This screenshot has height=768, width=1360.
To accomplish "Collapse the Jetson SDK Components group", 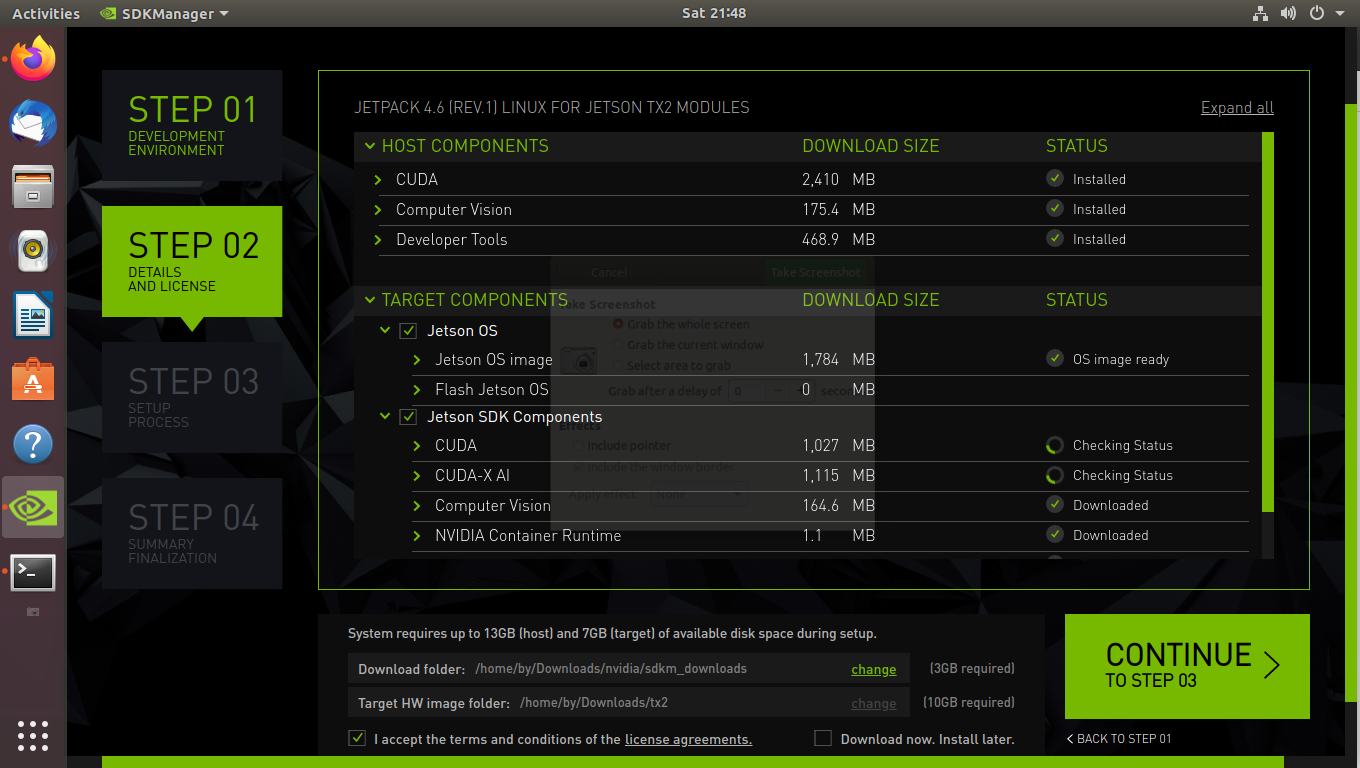I will pyautogui.click(x=385, y=416).
